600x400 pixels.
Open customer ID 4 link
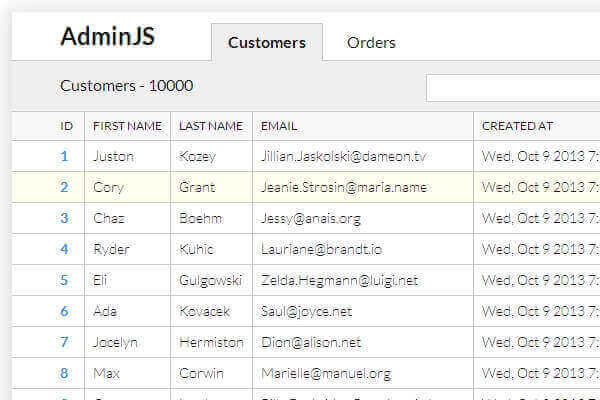[x=64, y=249]
